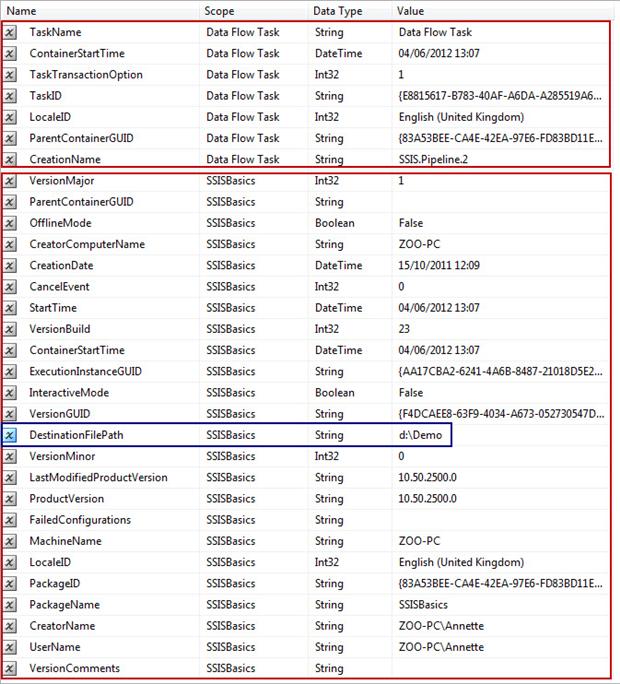Click the icon next to MachineName row

pyautogui.click(x=10, y=541)
